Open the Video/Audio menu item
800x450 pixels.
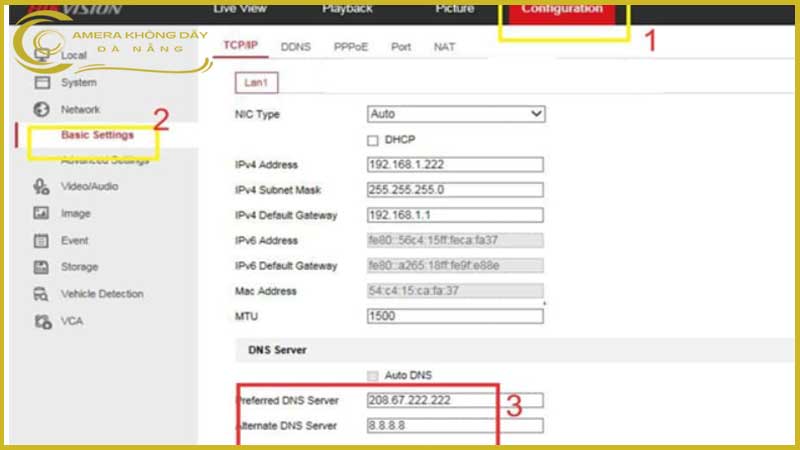coord(89,187)
